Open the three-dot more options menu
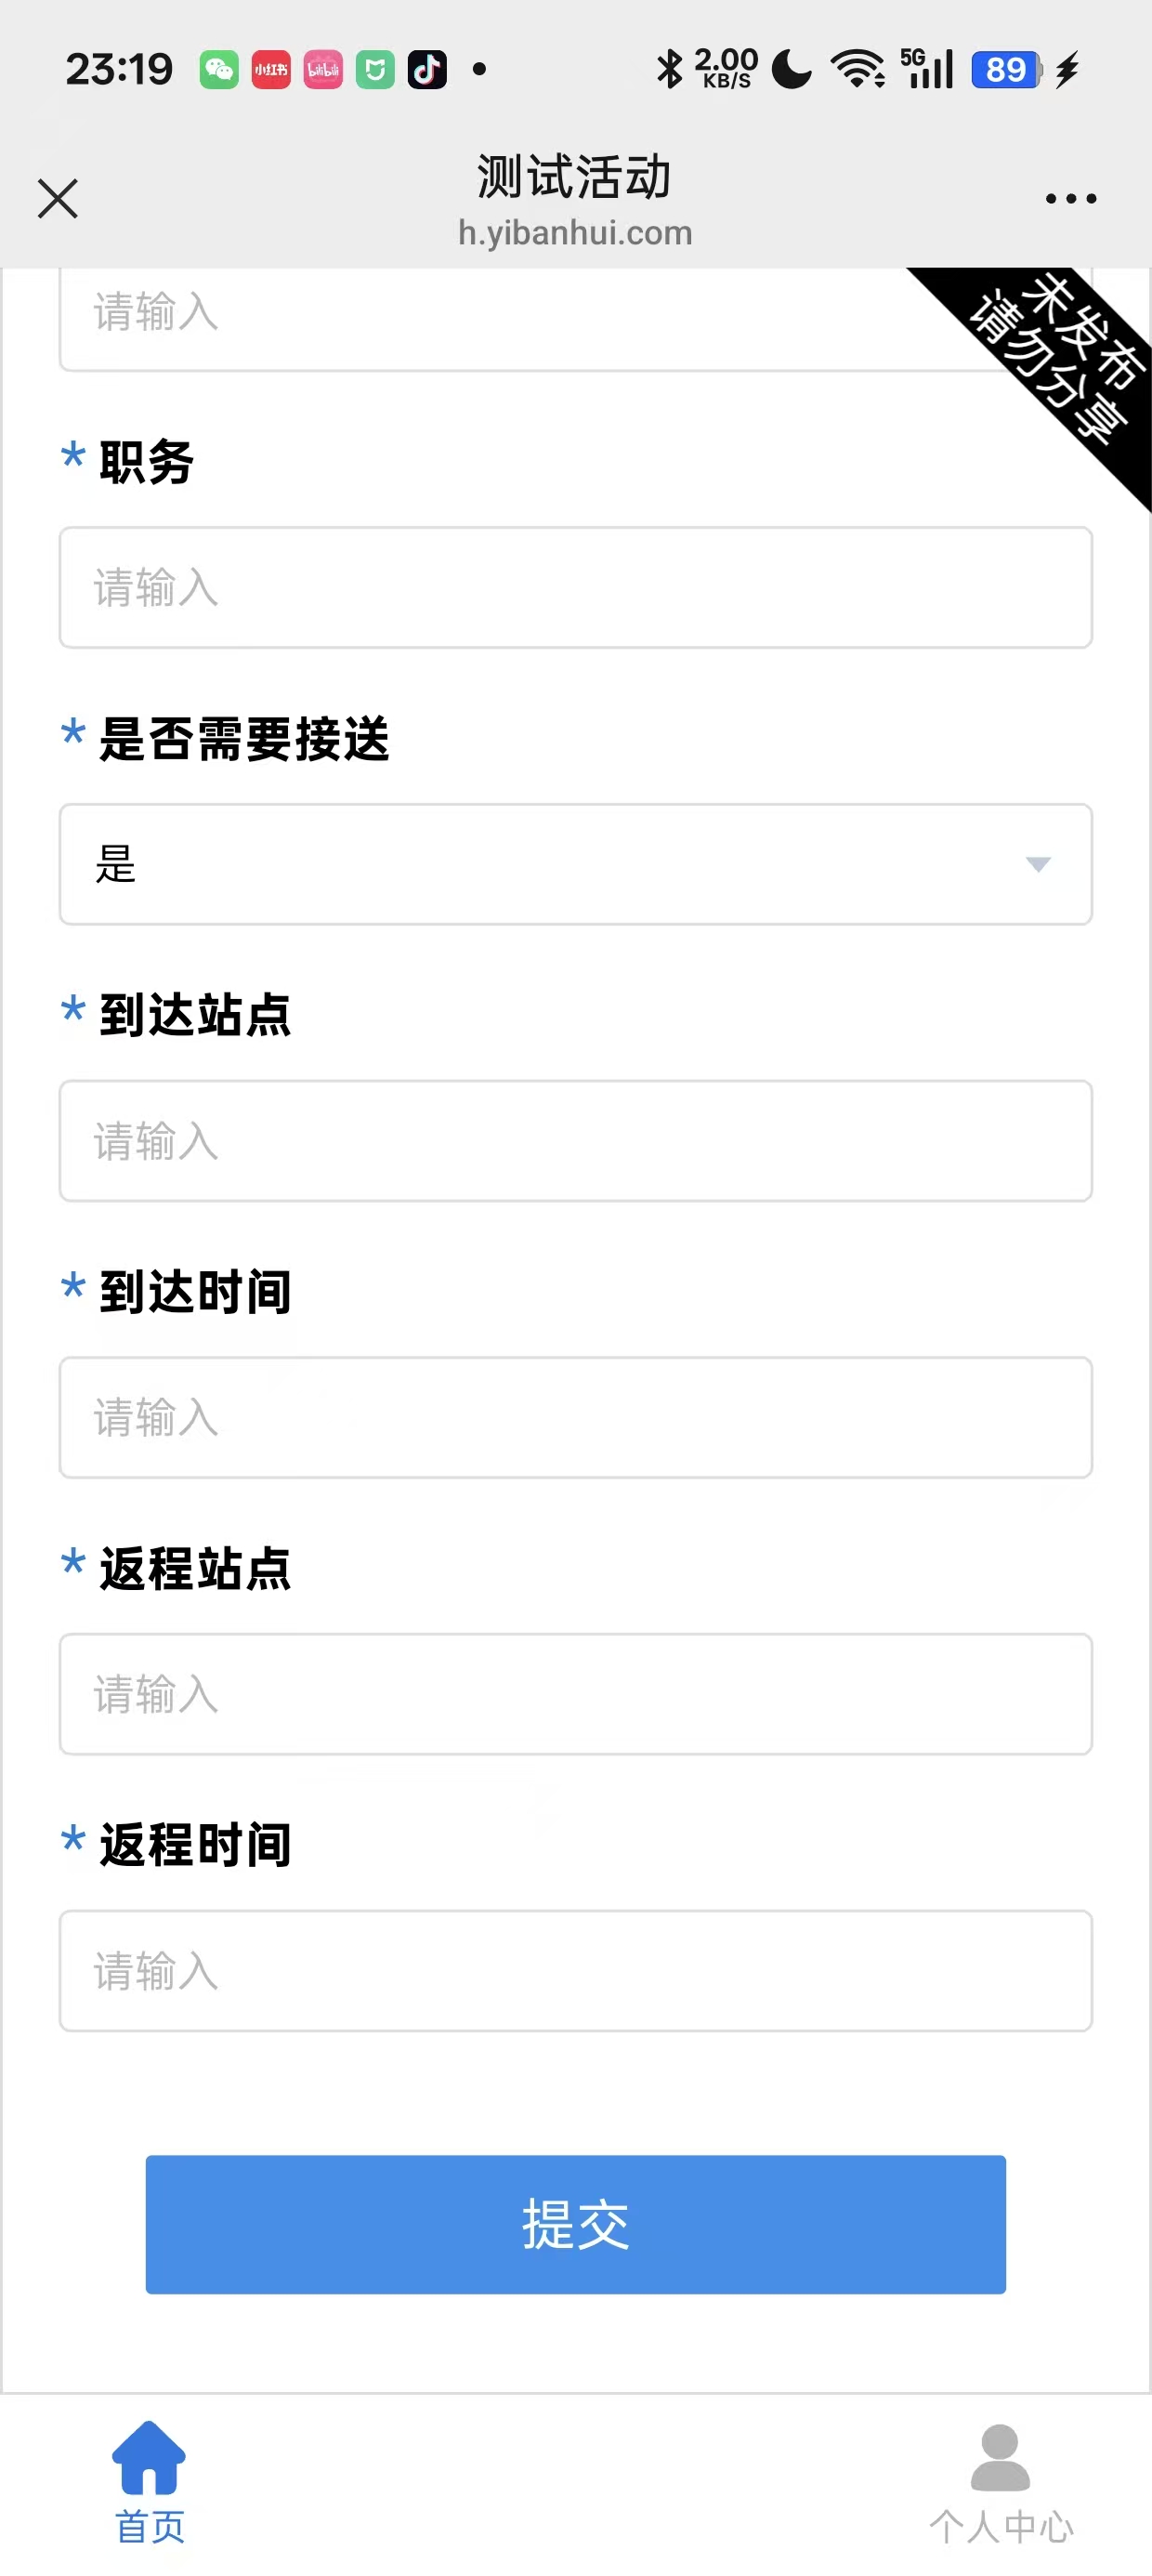1152x2576 pixels. 1070,198
